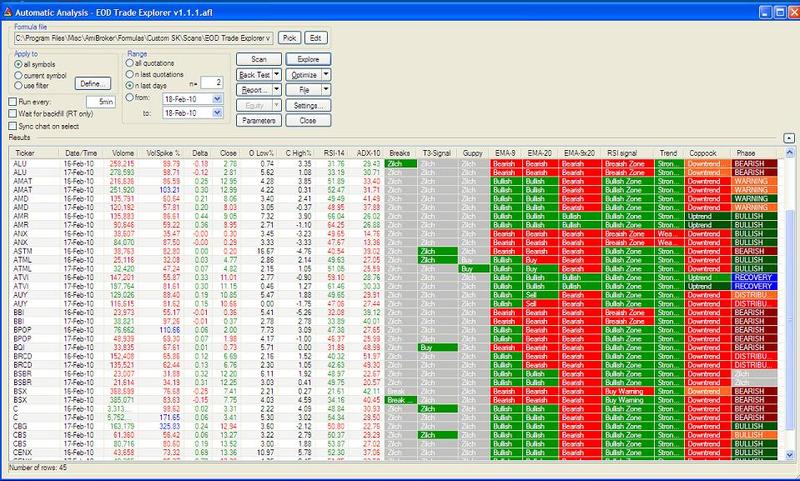Image resolution: width=800 pixels, height=481 pixels.
Task: Open the Report... button
Action: click(254, 90)
